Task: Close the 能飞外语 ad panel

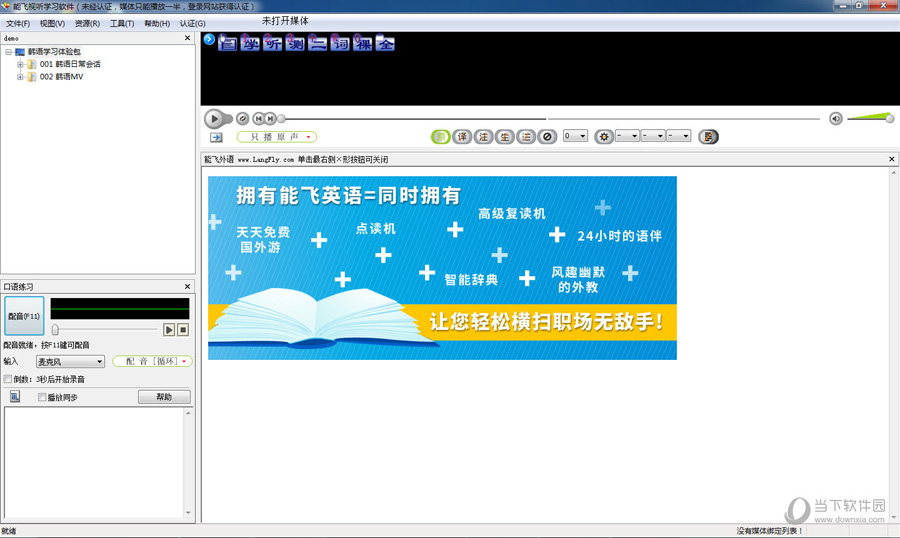Action: coord(892,159)
